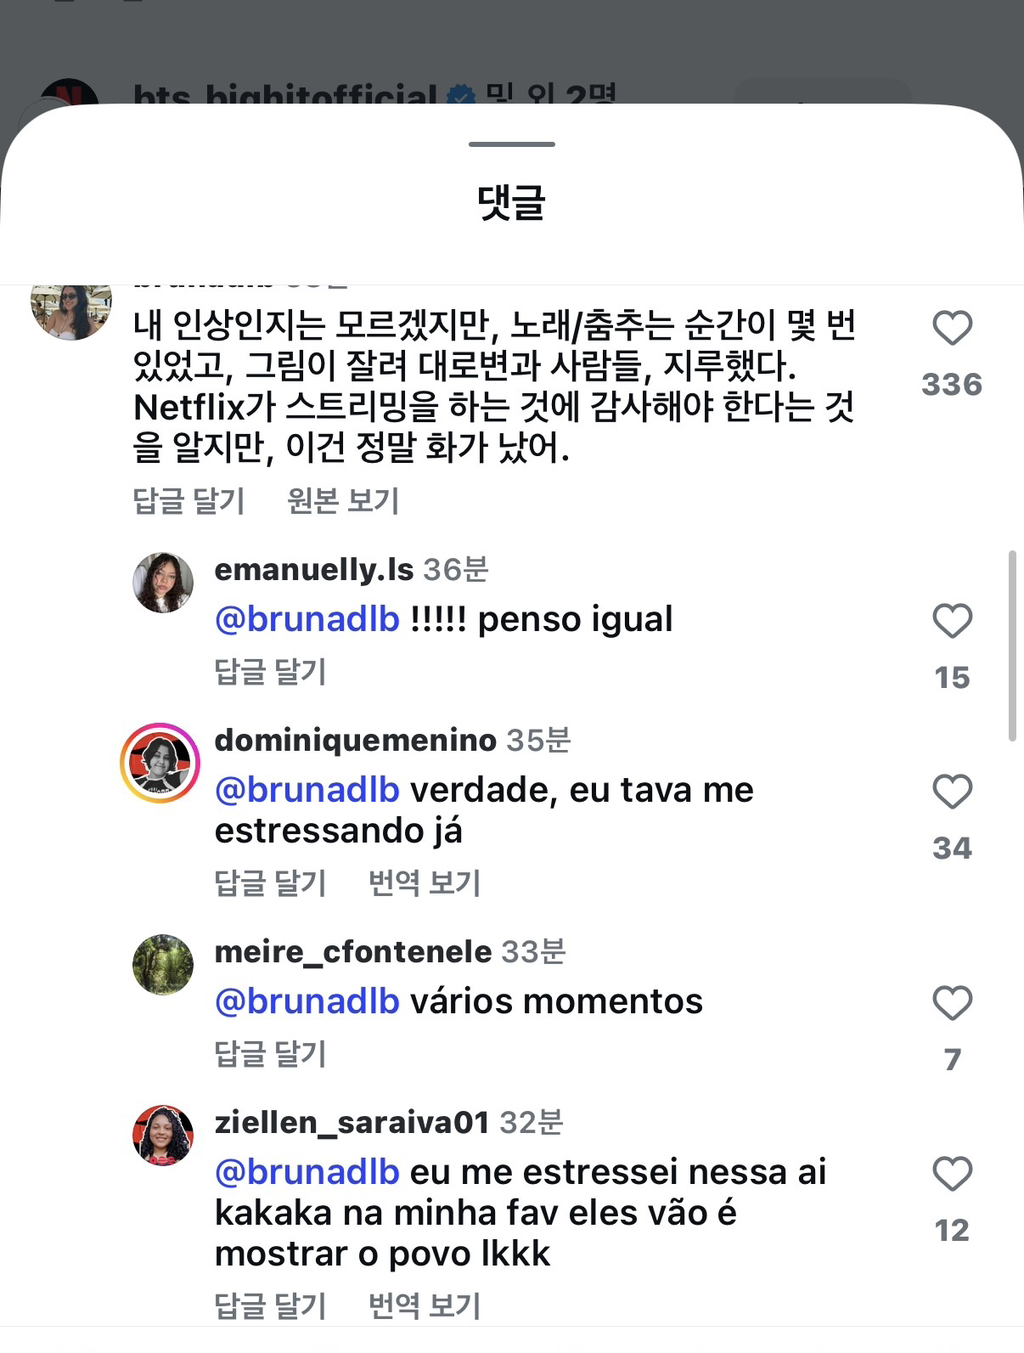Like dominiquemenino's reply

(951, 792)
